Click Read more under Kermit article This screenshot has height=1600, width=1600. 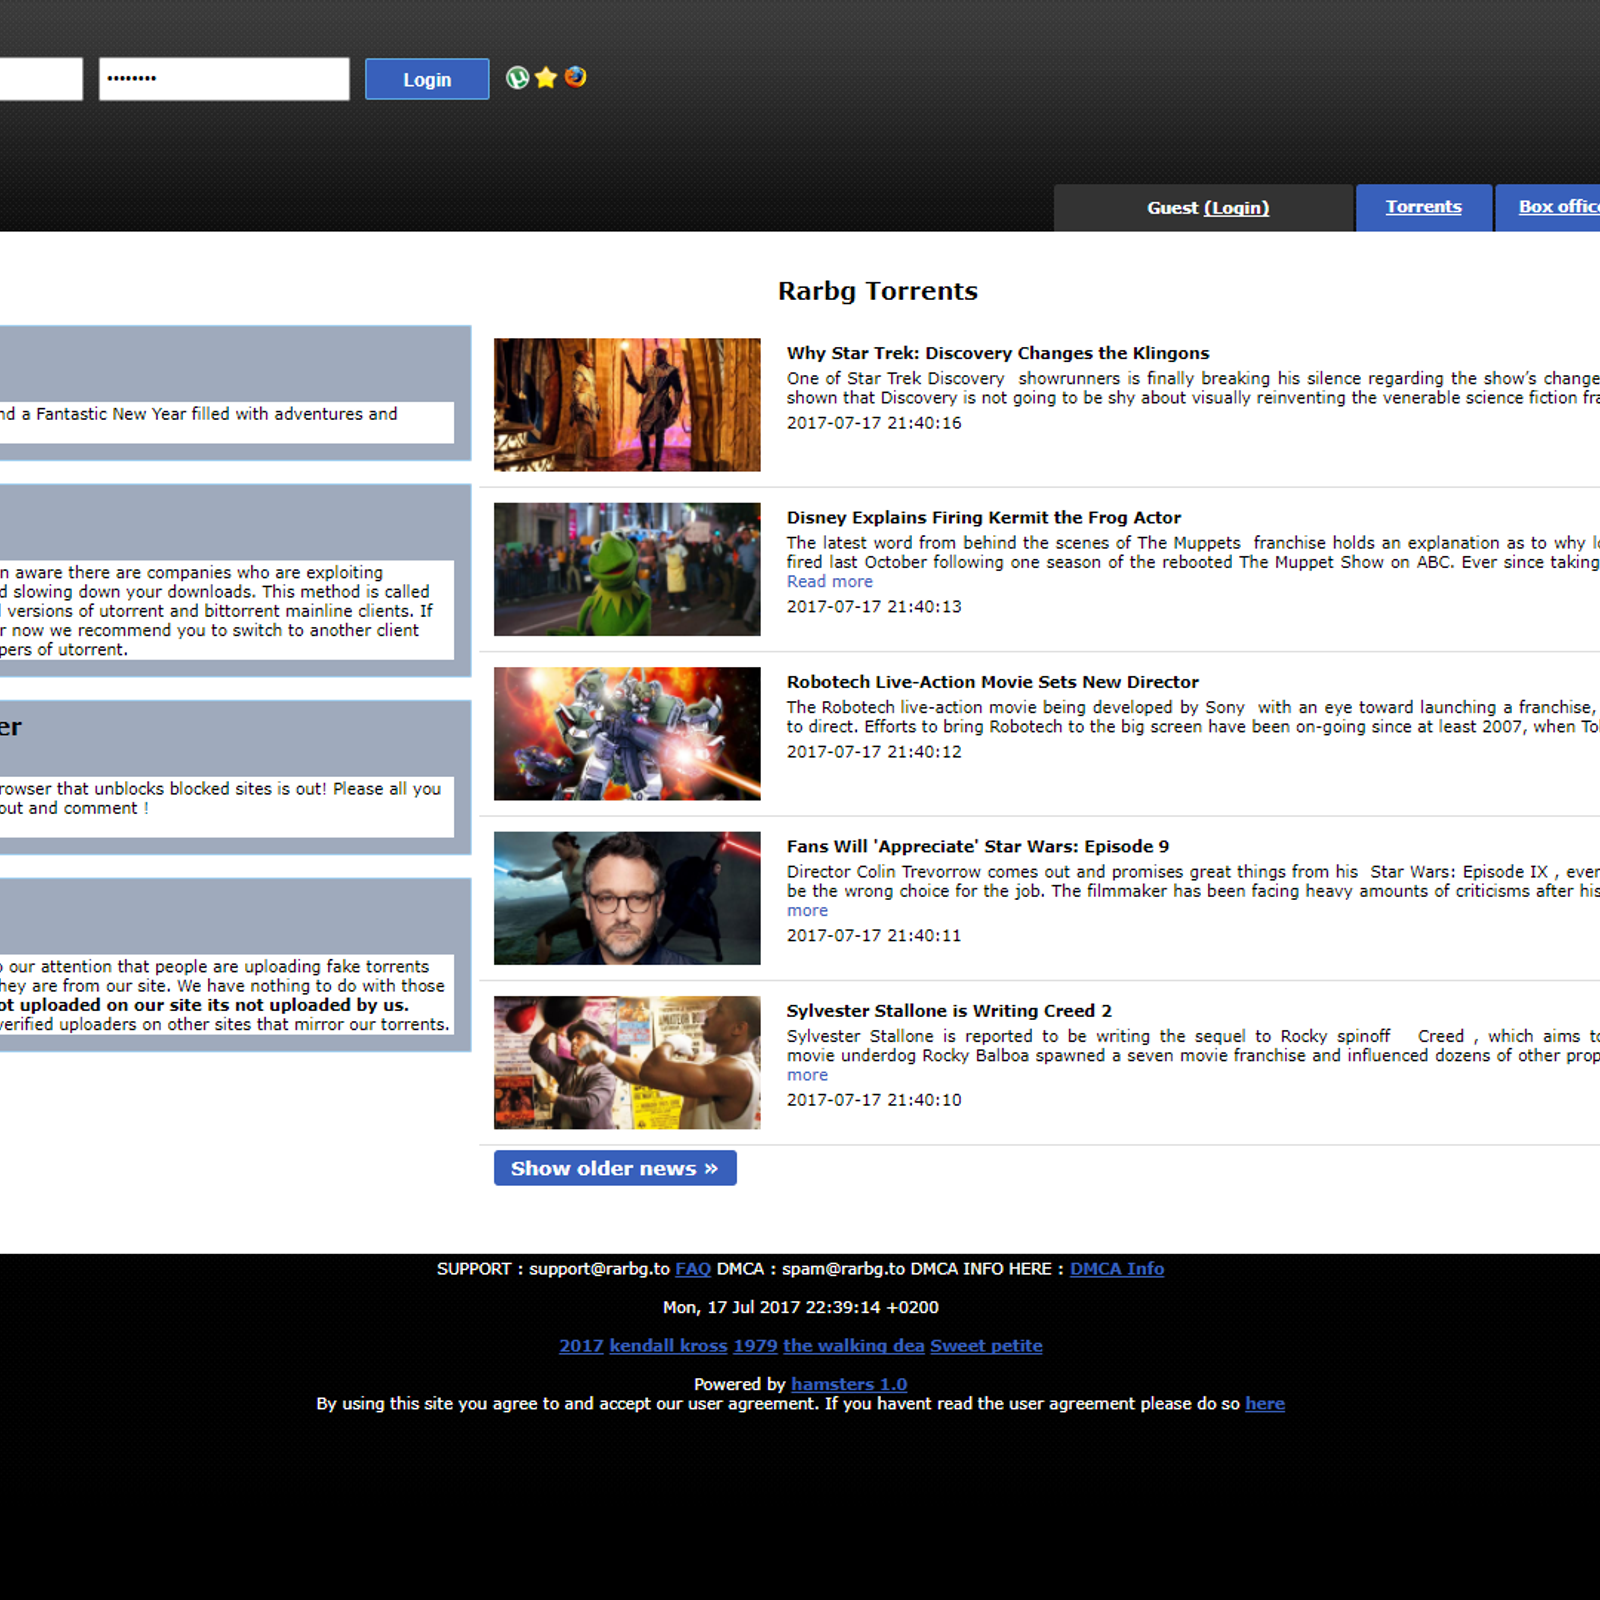click(x=829, y=582)
